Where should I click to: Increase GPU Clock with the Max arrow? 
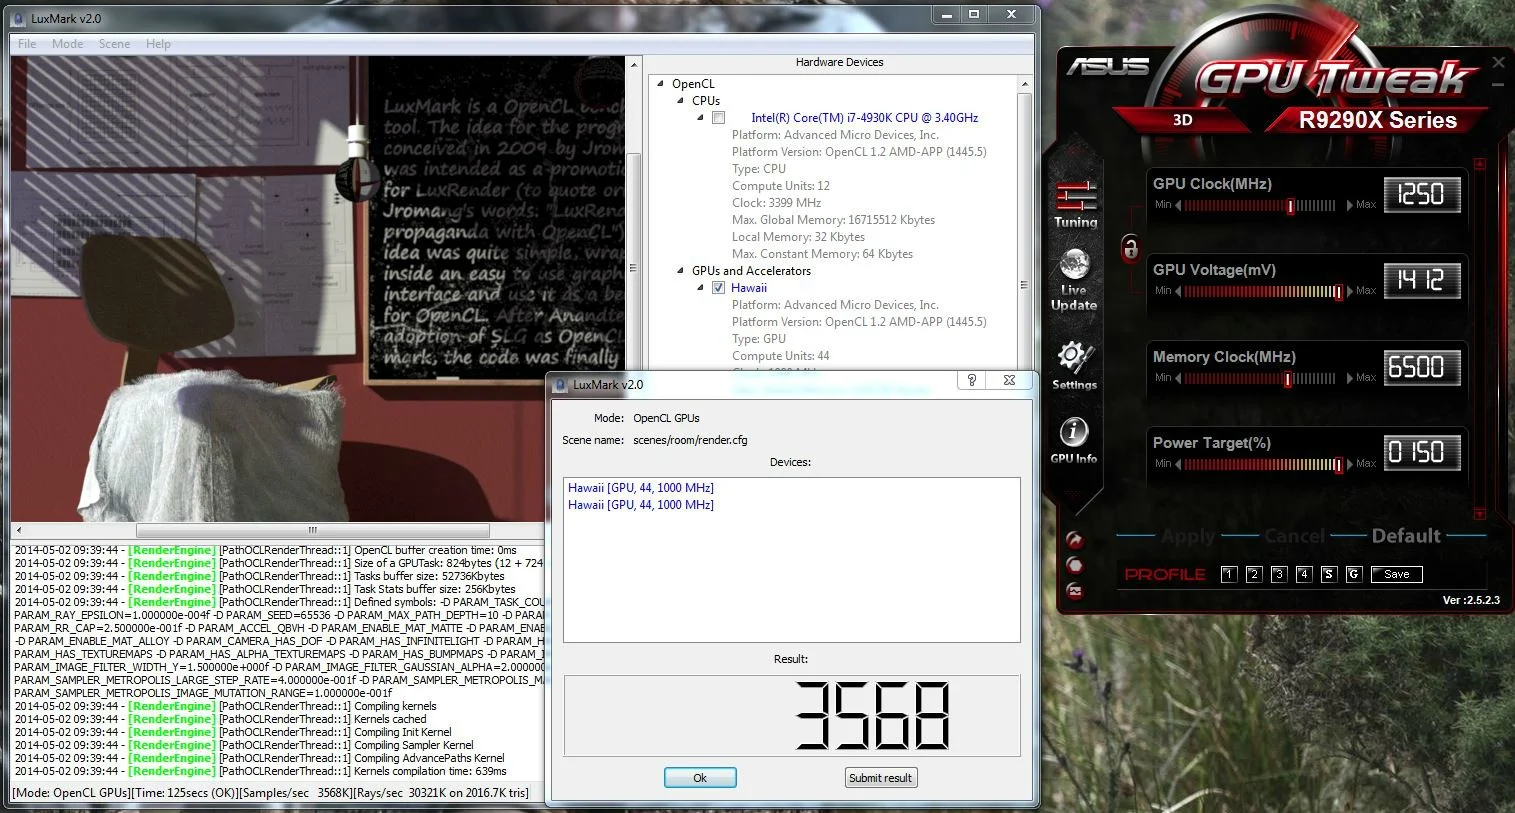click(x=1349, y=205)
